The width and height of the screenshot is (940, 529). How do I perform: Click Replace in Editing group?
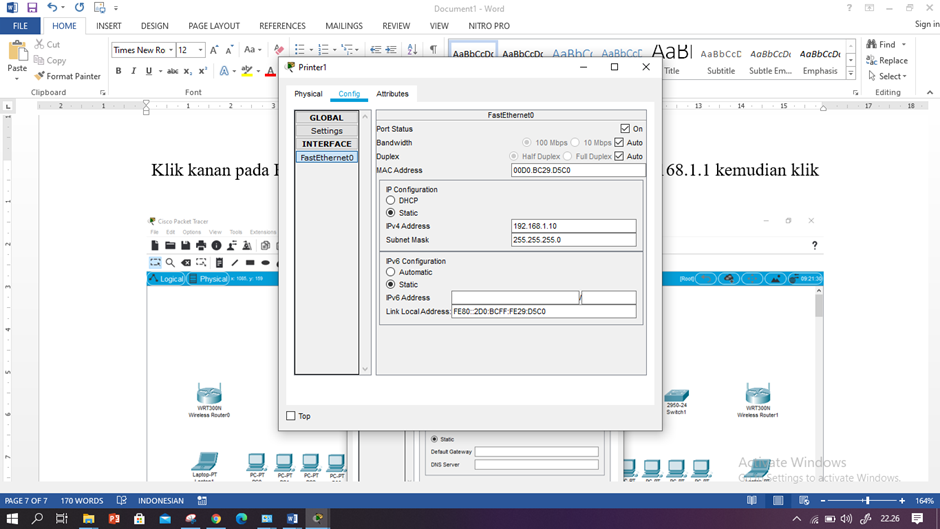[x=887, y=60]
